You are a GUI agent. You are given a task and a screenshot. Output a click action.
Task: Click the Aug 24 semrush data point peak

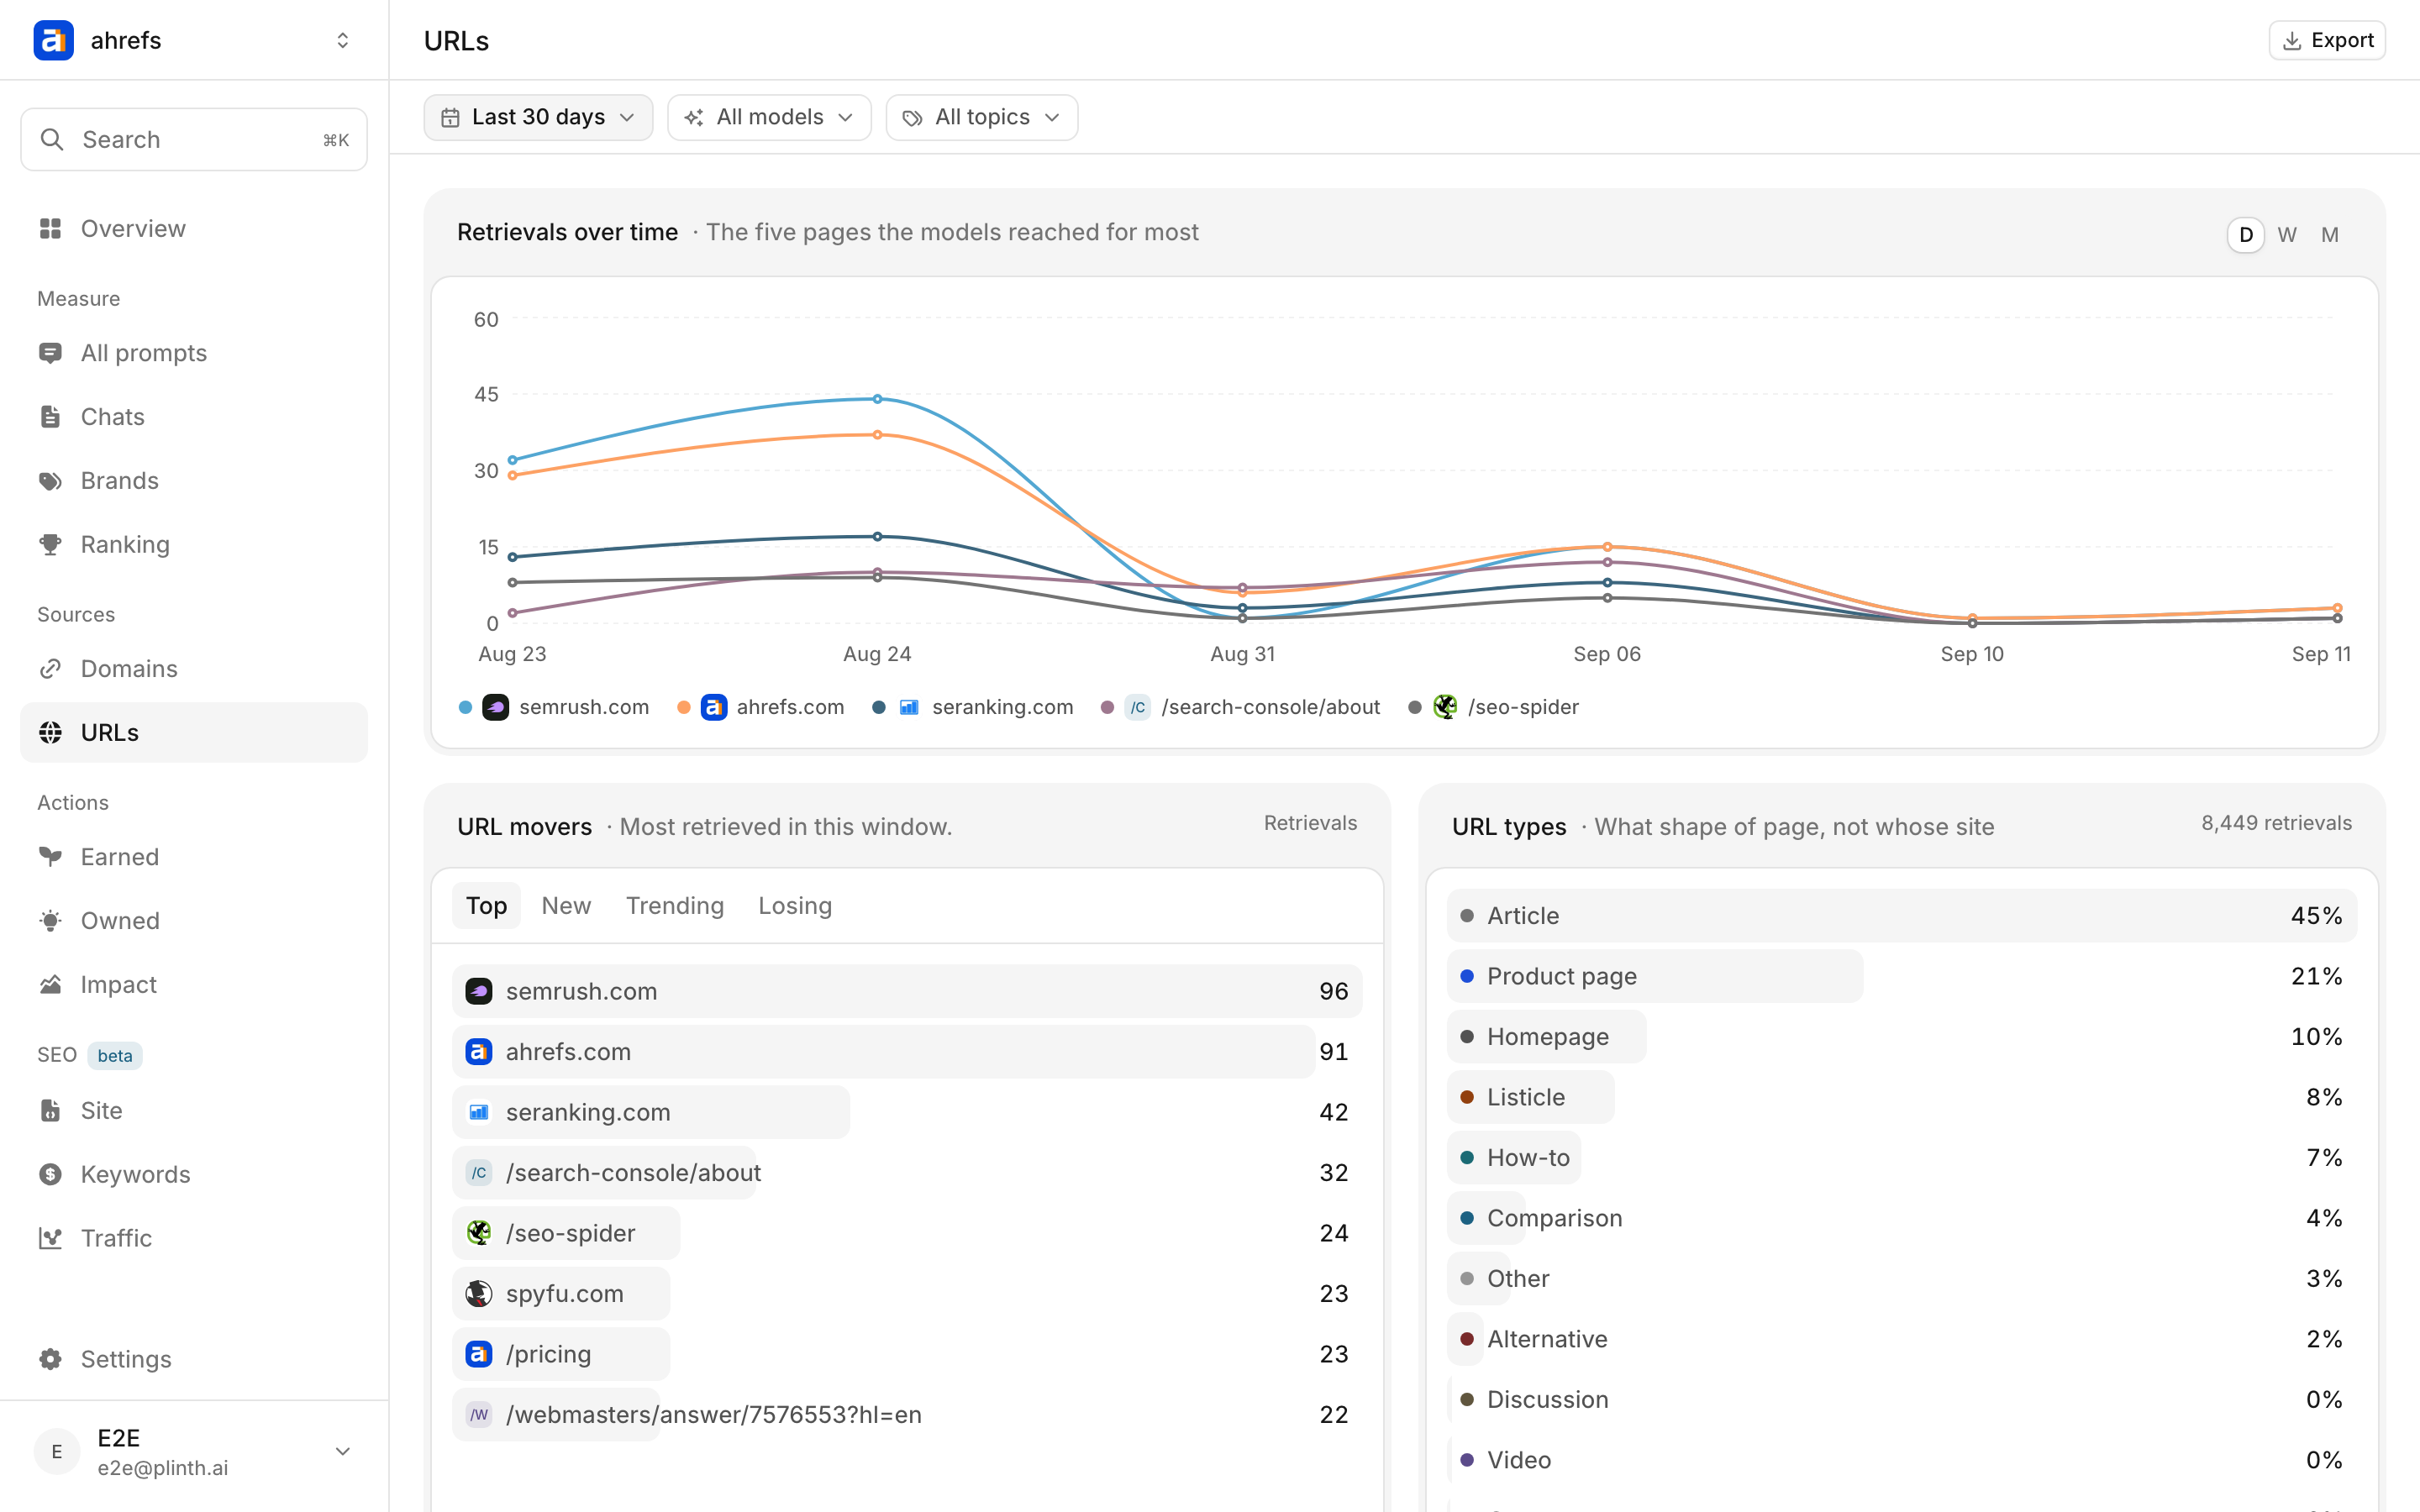(x=877, y=399)
